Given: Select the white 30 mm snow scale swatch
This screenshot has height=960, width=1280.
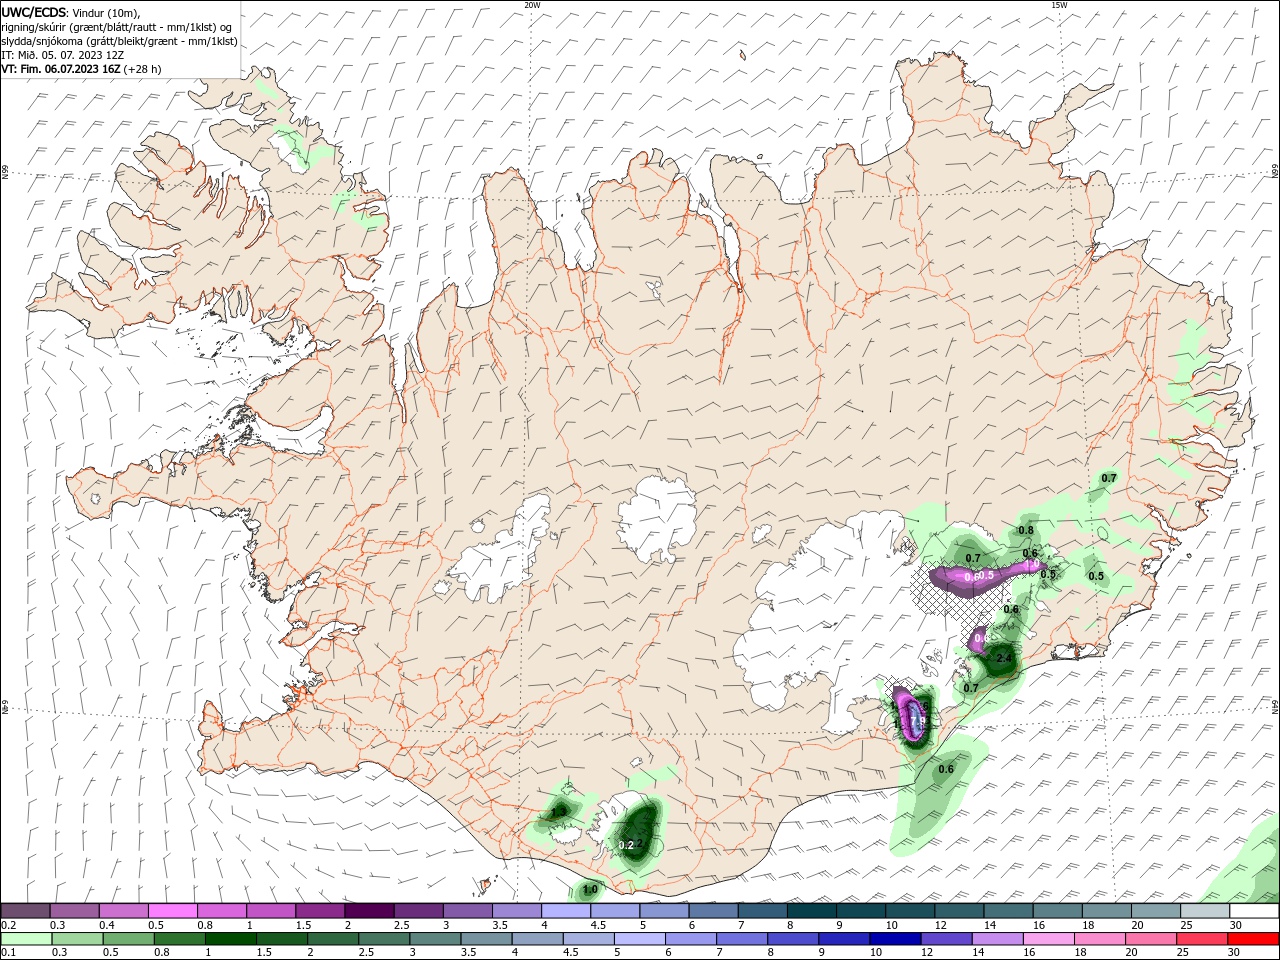Looking at the screenshot, I should tap(1253, 911).
